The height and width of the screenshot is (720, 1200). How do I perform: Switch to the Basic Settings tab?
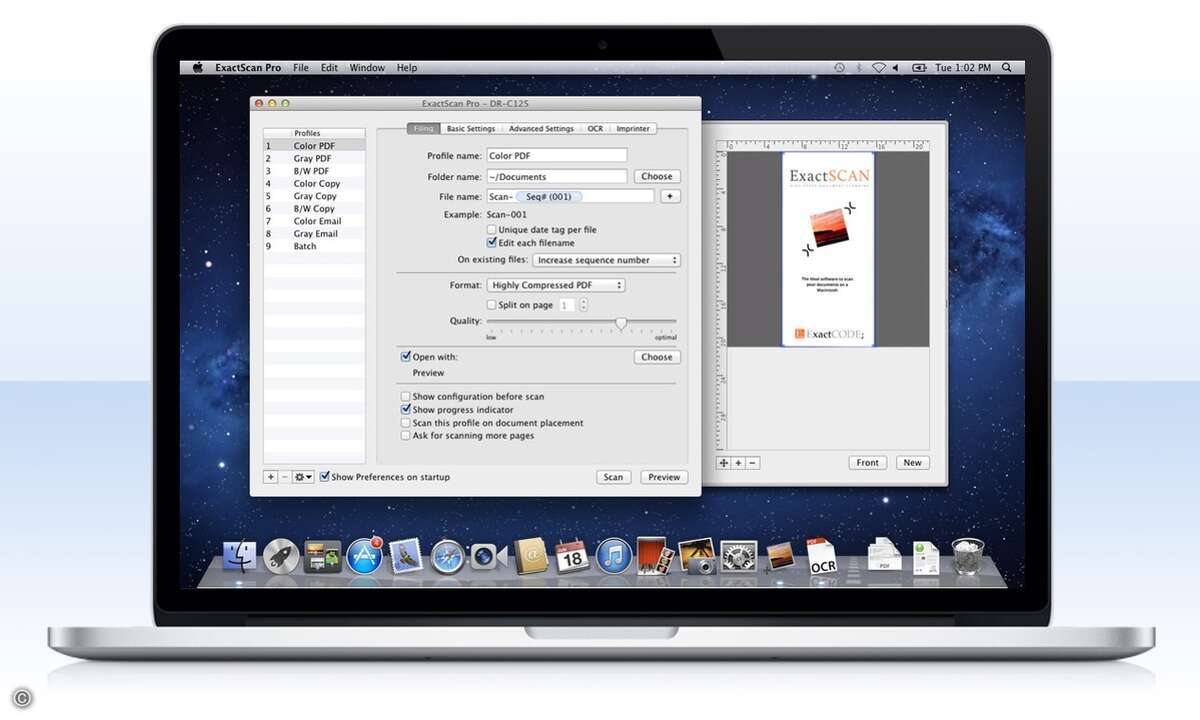pos(470,129)
